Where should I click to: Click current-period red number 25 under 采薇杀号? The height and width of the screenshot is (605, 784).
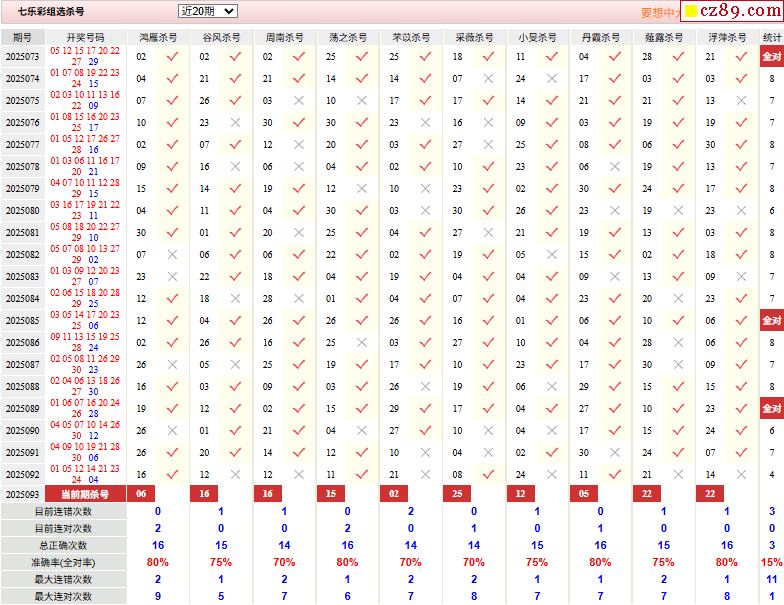click(x=457, y=494)
